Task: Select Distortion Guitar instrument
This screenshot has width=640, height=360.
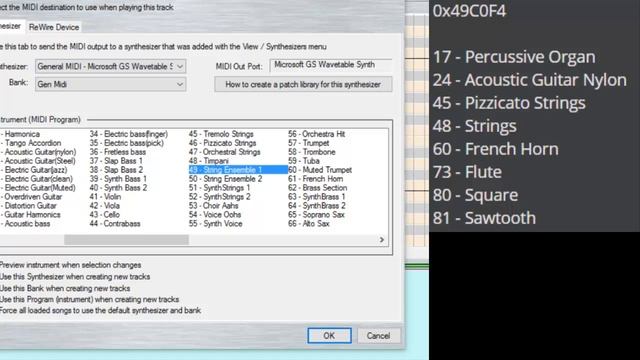Action: (x=29, y=206)
